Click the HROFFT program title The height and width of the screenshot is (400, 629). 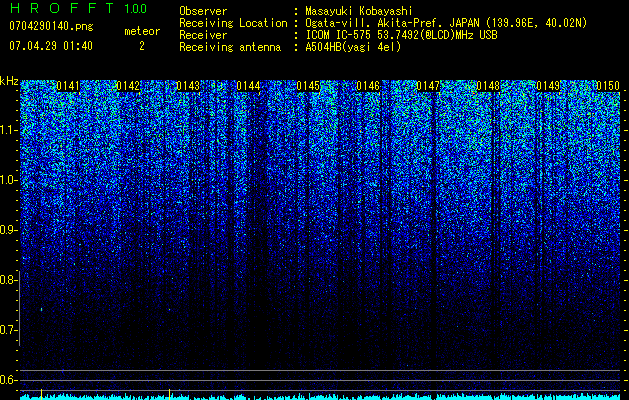(62, 8)
